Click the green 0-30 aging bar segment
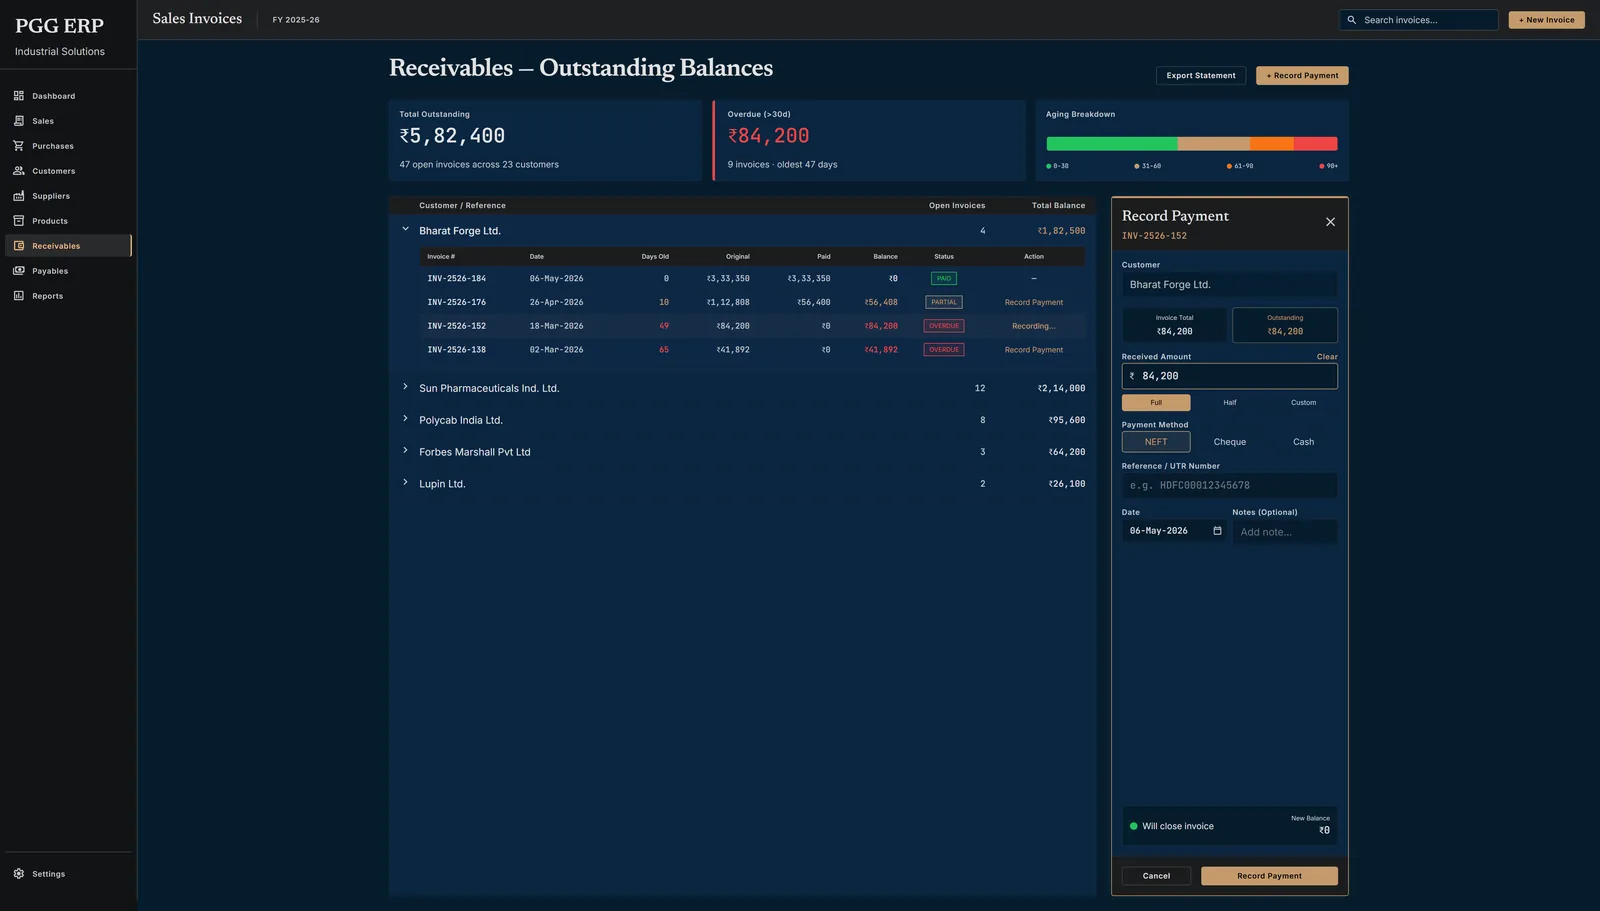This screenshot has width=1600, height=911. (1112, 144)
